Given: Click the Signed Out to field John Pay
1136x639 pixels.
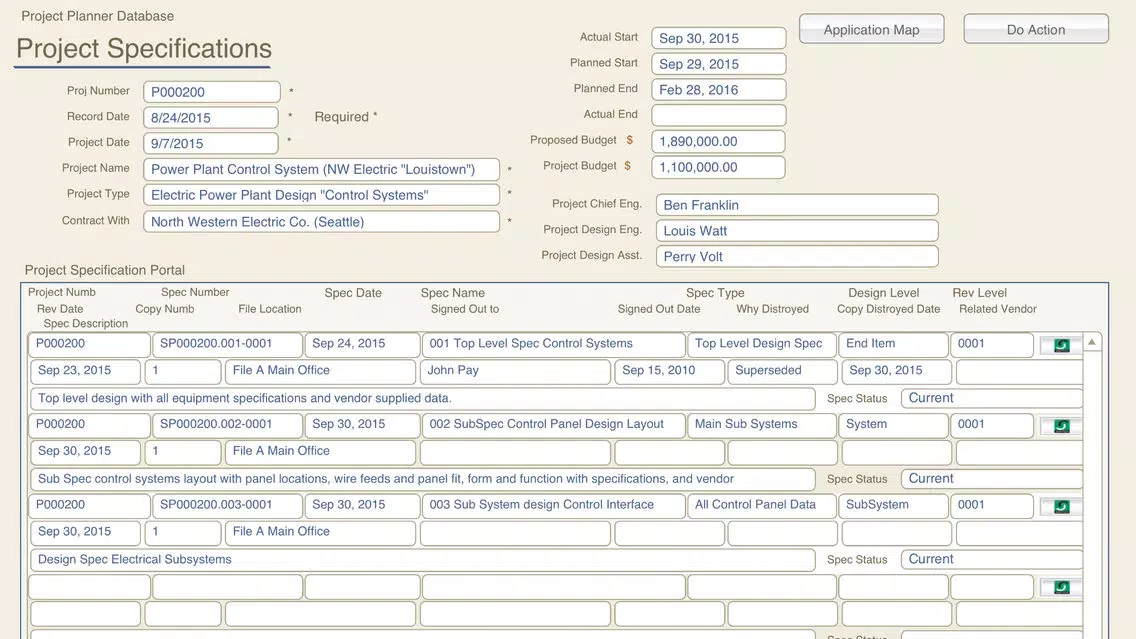Looking at the screenshot, I should pos(514,371).
